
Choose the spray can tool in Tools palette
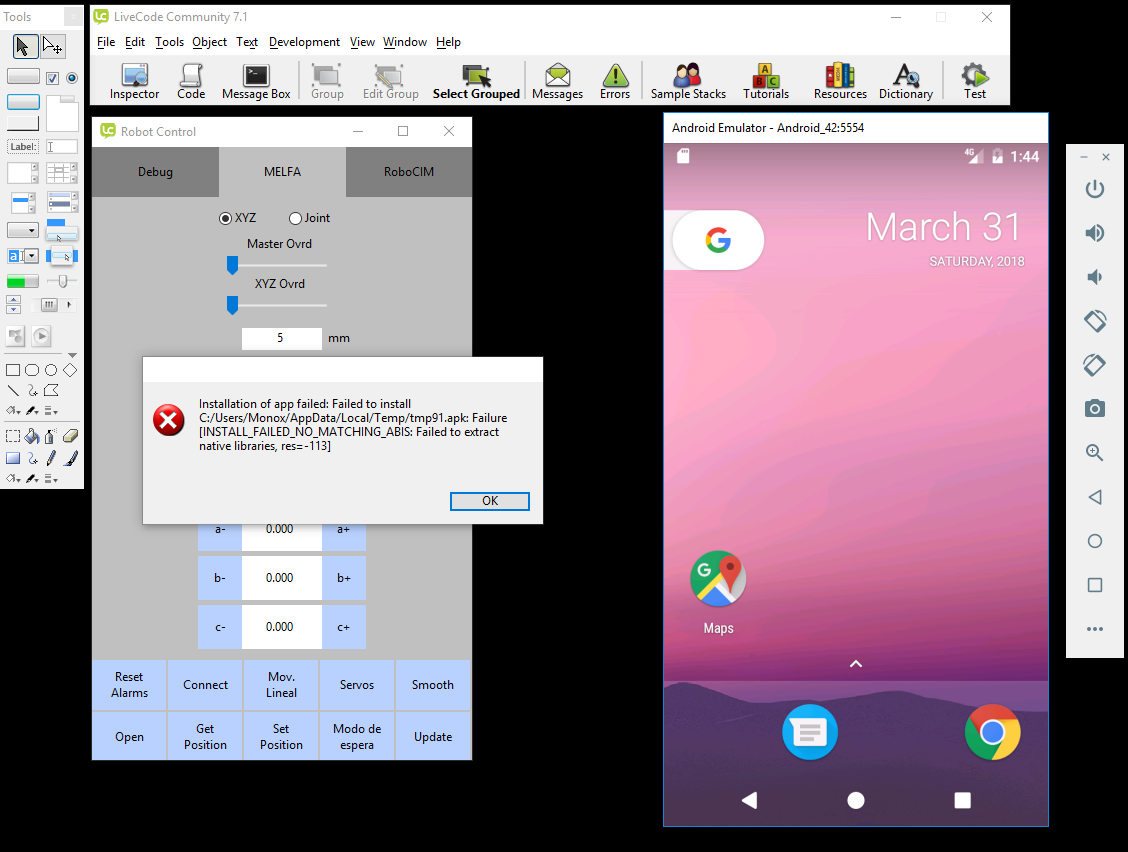pos(50,436)
